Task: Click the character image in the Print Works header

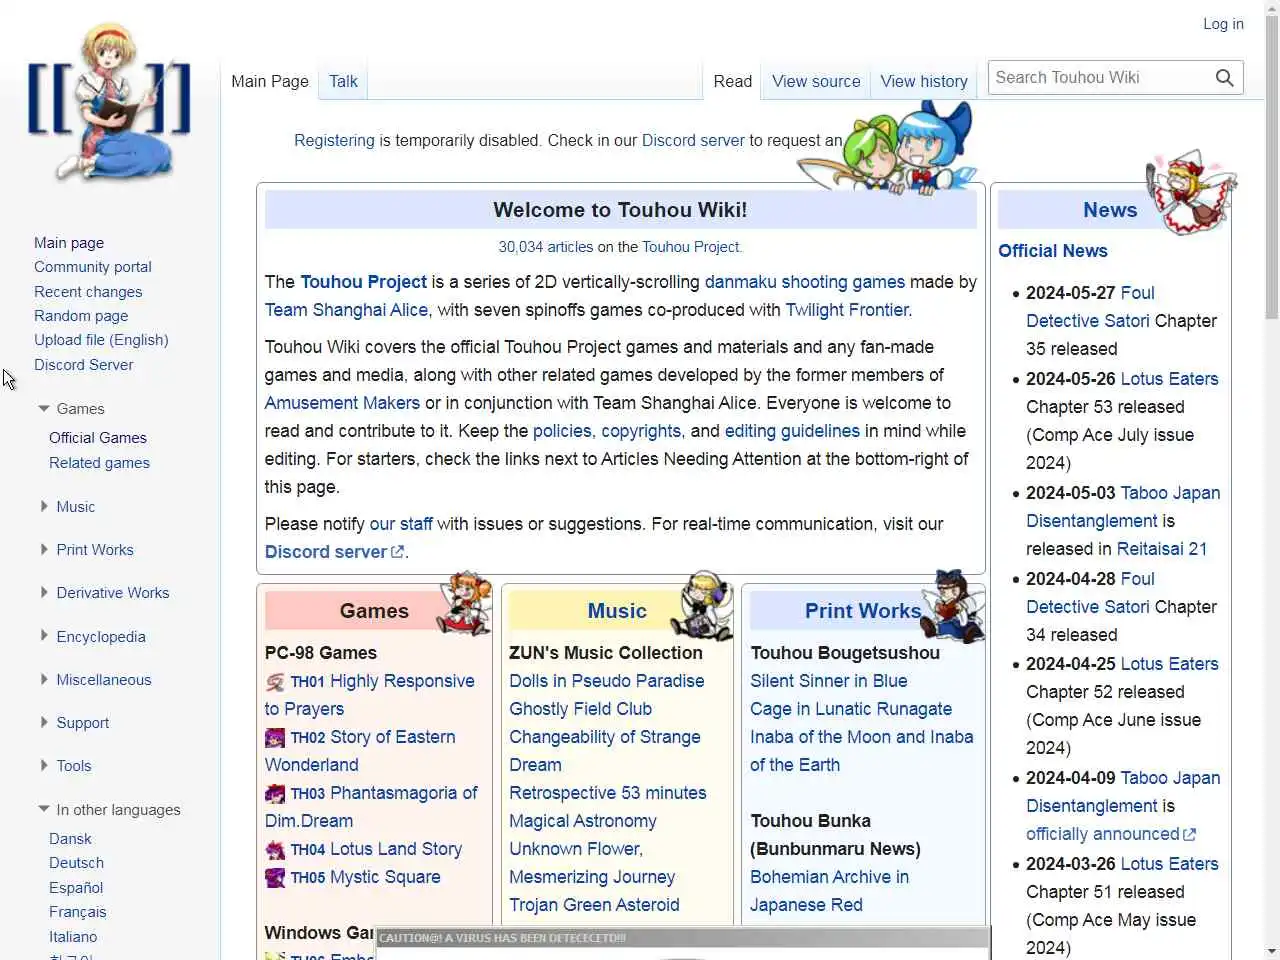Action: pyautogui.click(x=954, y=605)
